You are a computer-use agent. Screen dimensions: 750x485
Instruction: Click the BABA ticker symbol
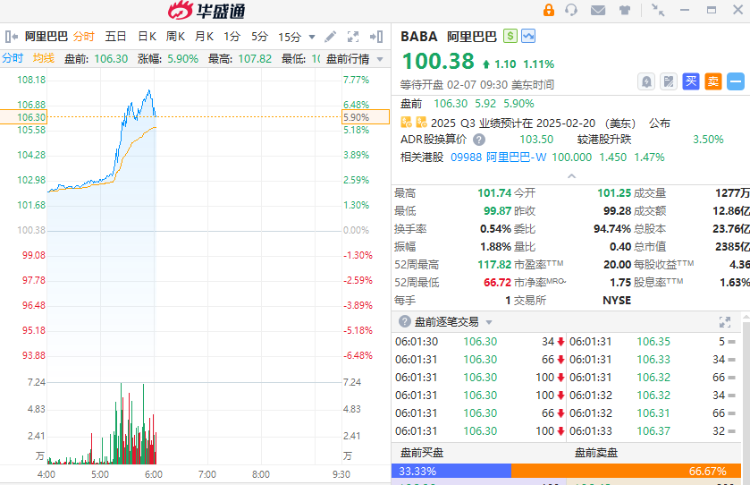tap(419, 36)
